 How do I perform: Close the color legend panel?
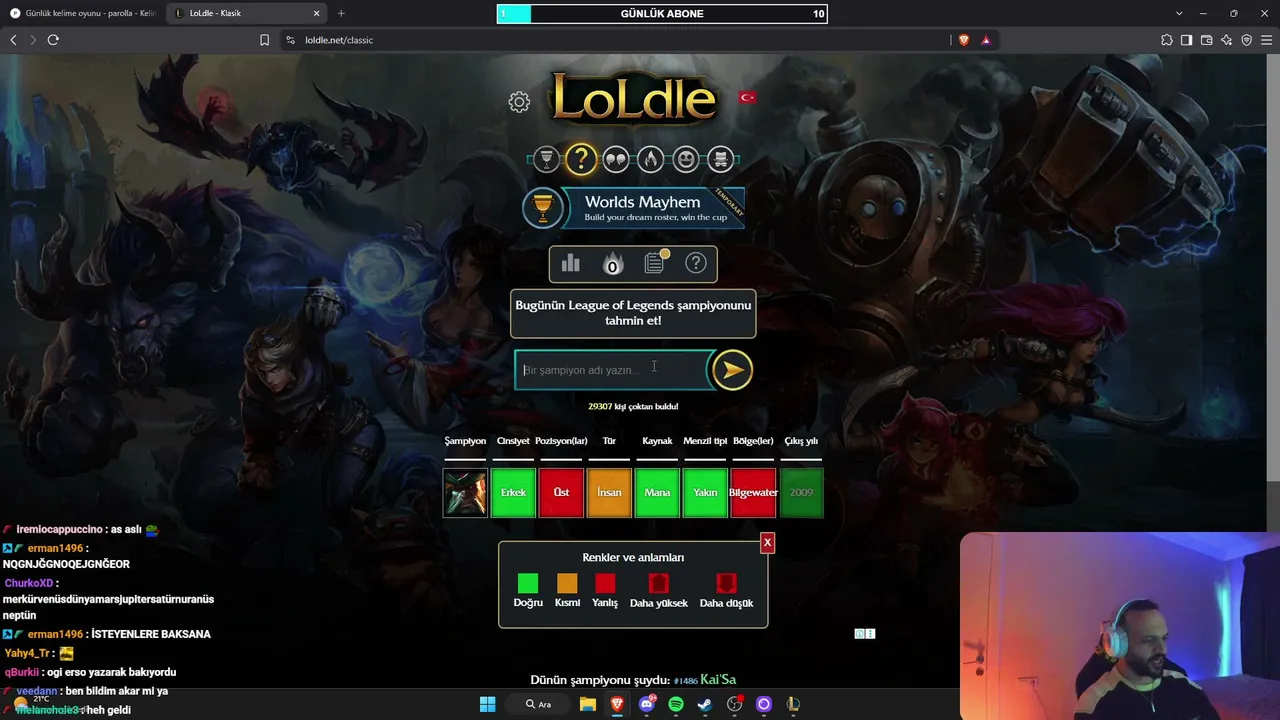tap(767, 542)
